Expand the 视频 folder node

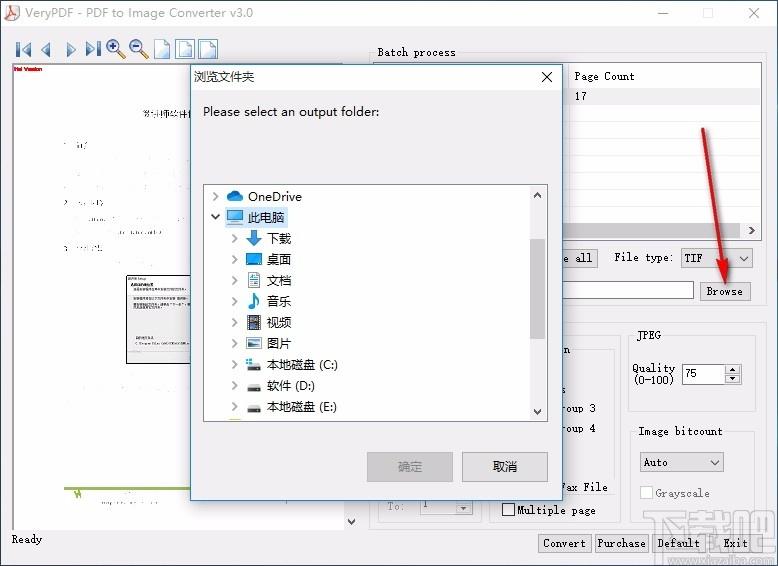[235, 322]
